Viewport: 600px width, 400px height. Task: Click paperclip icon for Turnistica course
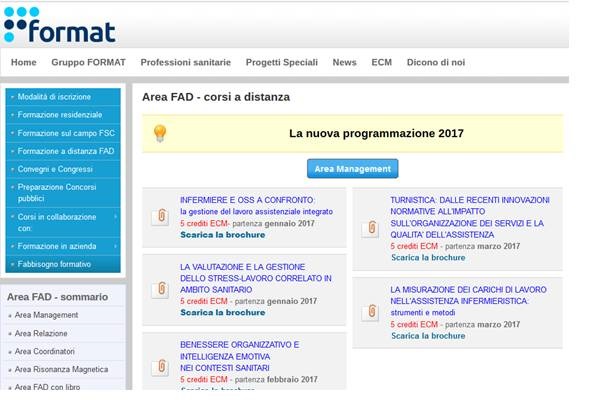pyautogui.click(x=370, y=227)
